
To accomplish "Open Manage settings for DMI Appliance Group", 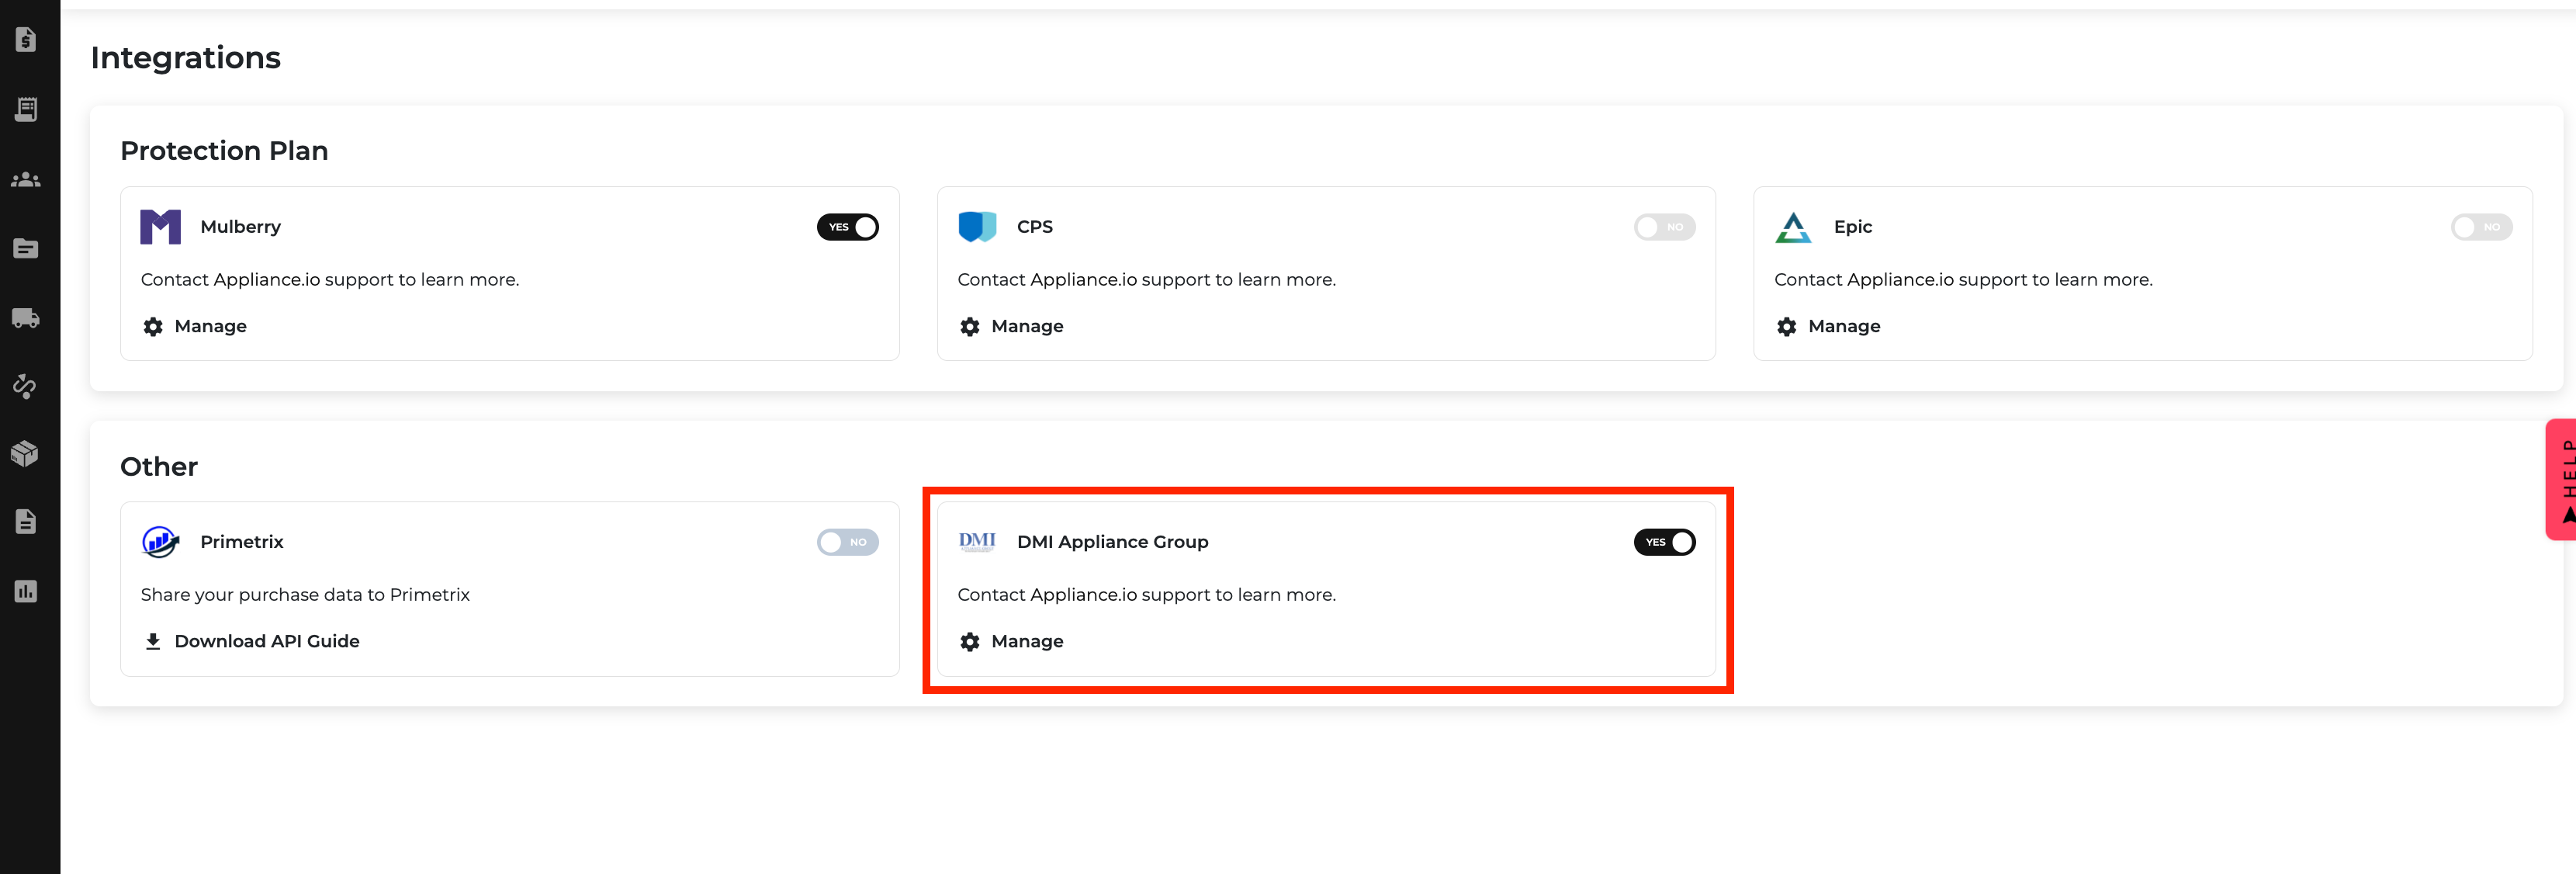I will click(x=1011, y=641).
